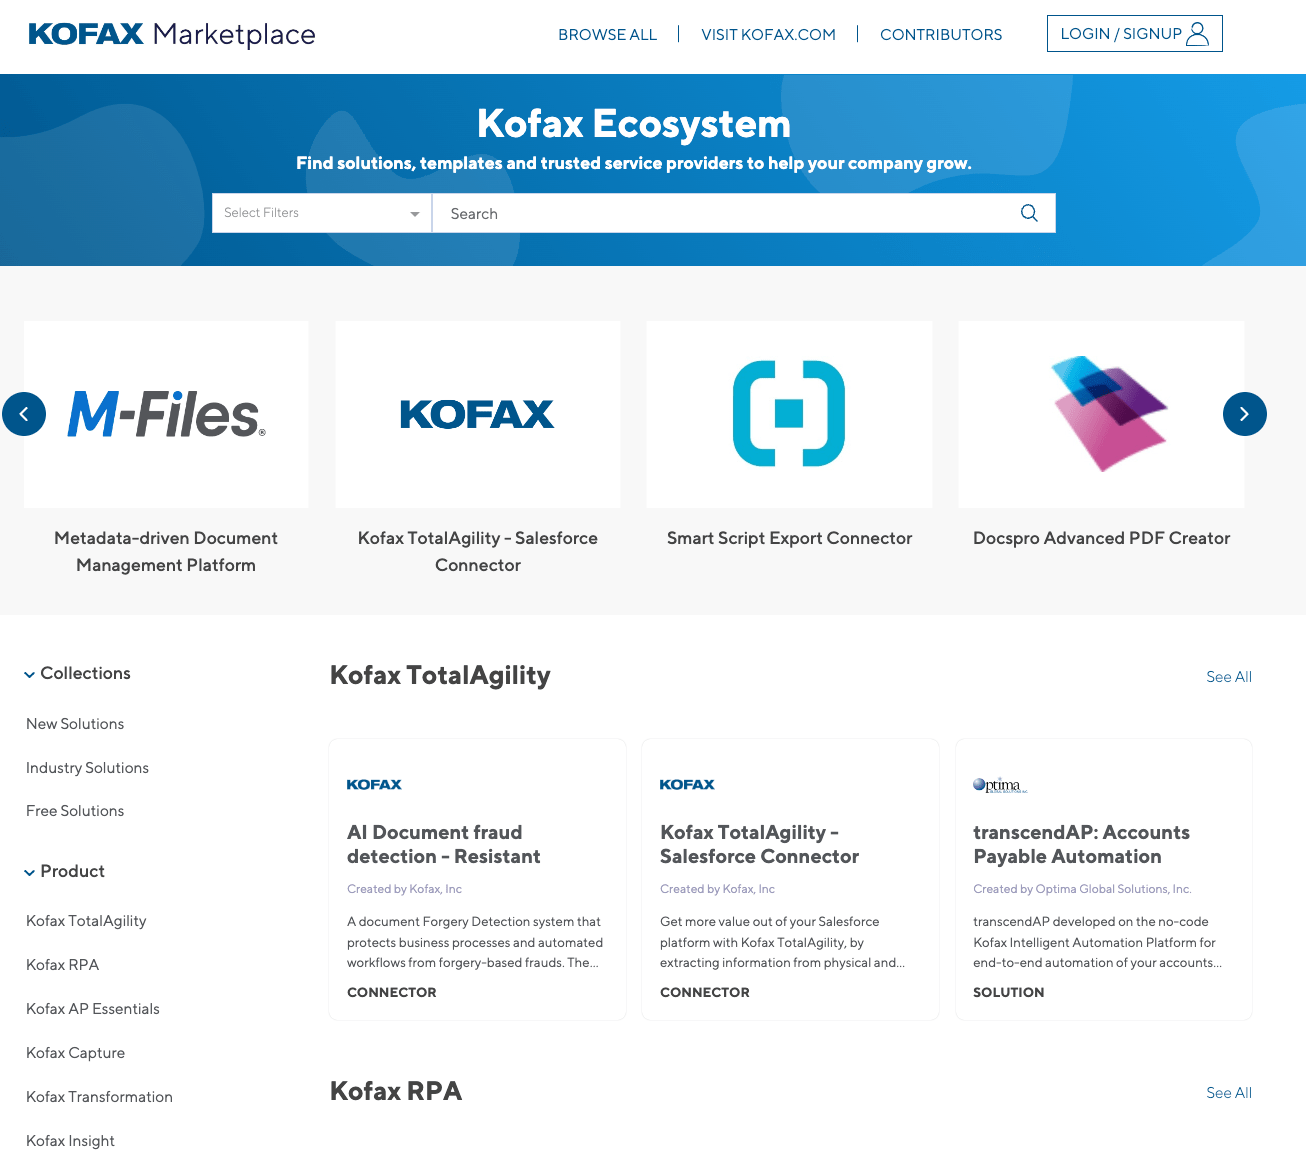Select the New Solutions filter
Viewport: 1306px width, 1154px height.
click(x=74, y=724)
